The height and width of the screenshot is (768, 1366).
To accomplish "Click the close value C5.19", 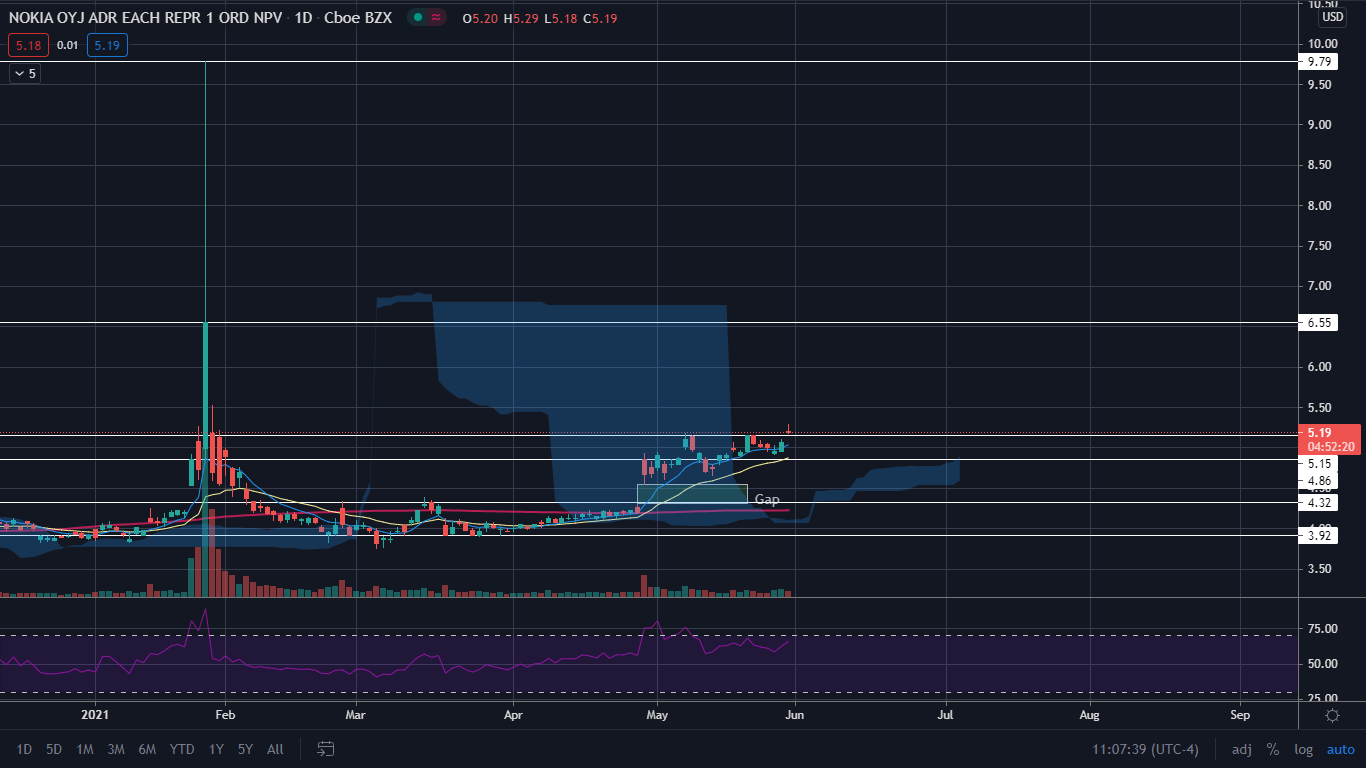I will [601, 17].
